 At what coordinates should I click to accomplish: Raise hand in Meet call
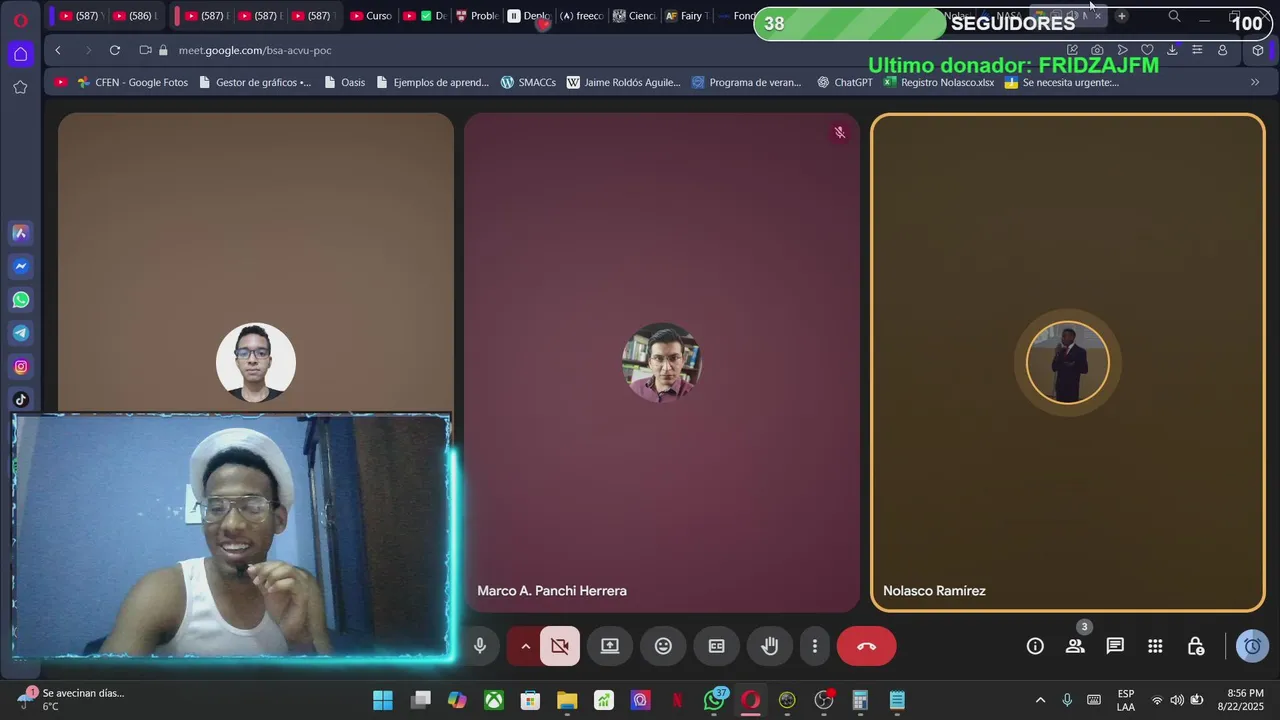pyautogui.click(x=769, y=646)
